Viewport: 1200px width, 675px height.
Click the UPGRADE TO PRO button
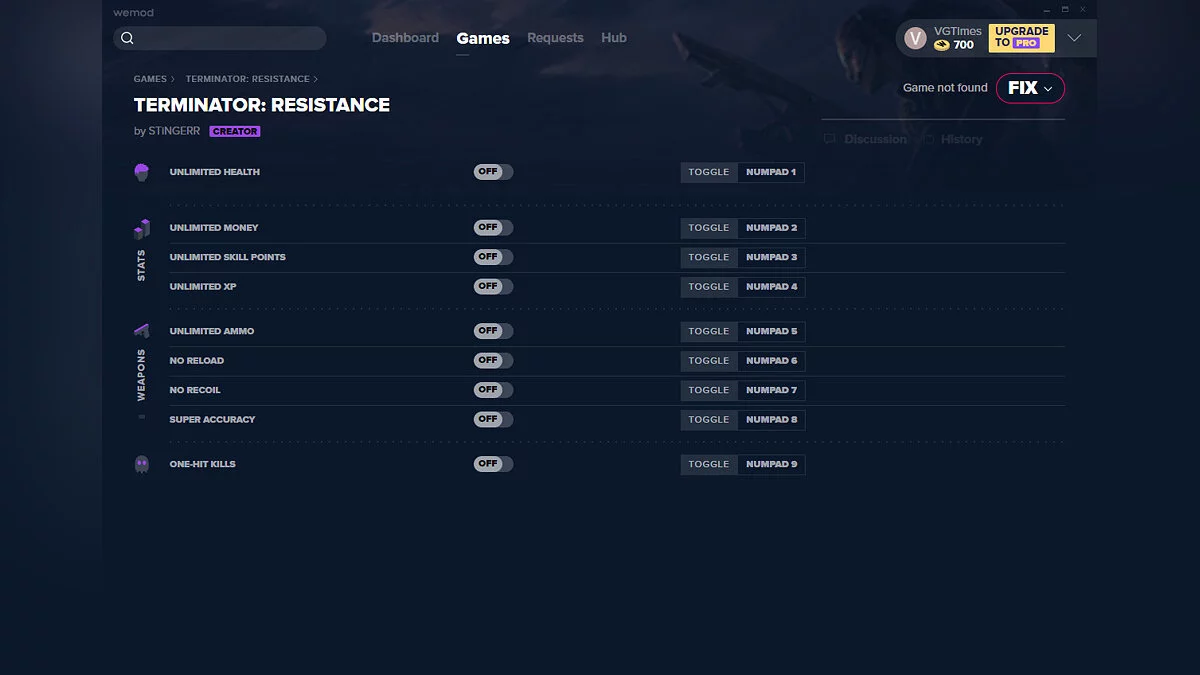(1020, 37)
